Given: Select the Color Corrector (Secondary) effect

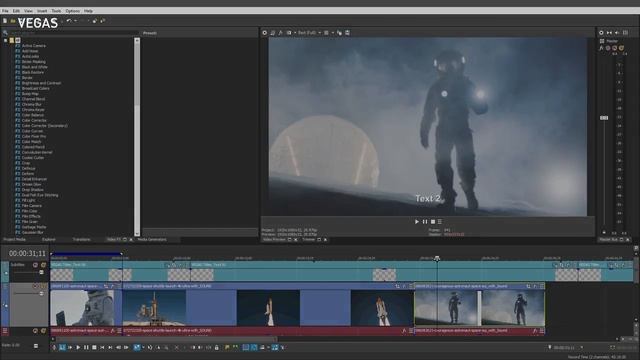Looking at the screenshot, I should pos(44,126).
